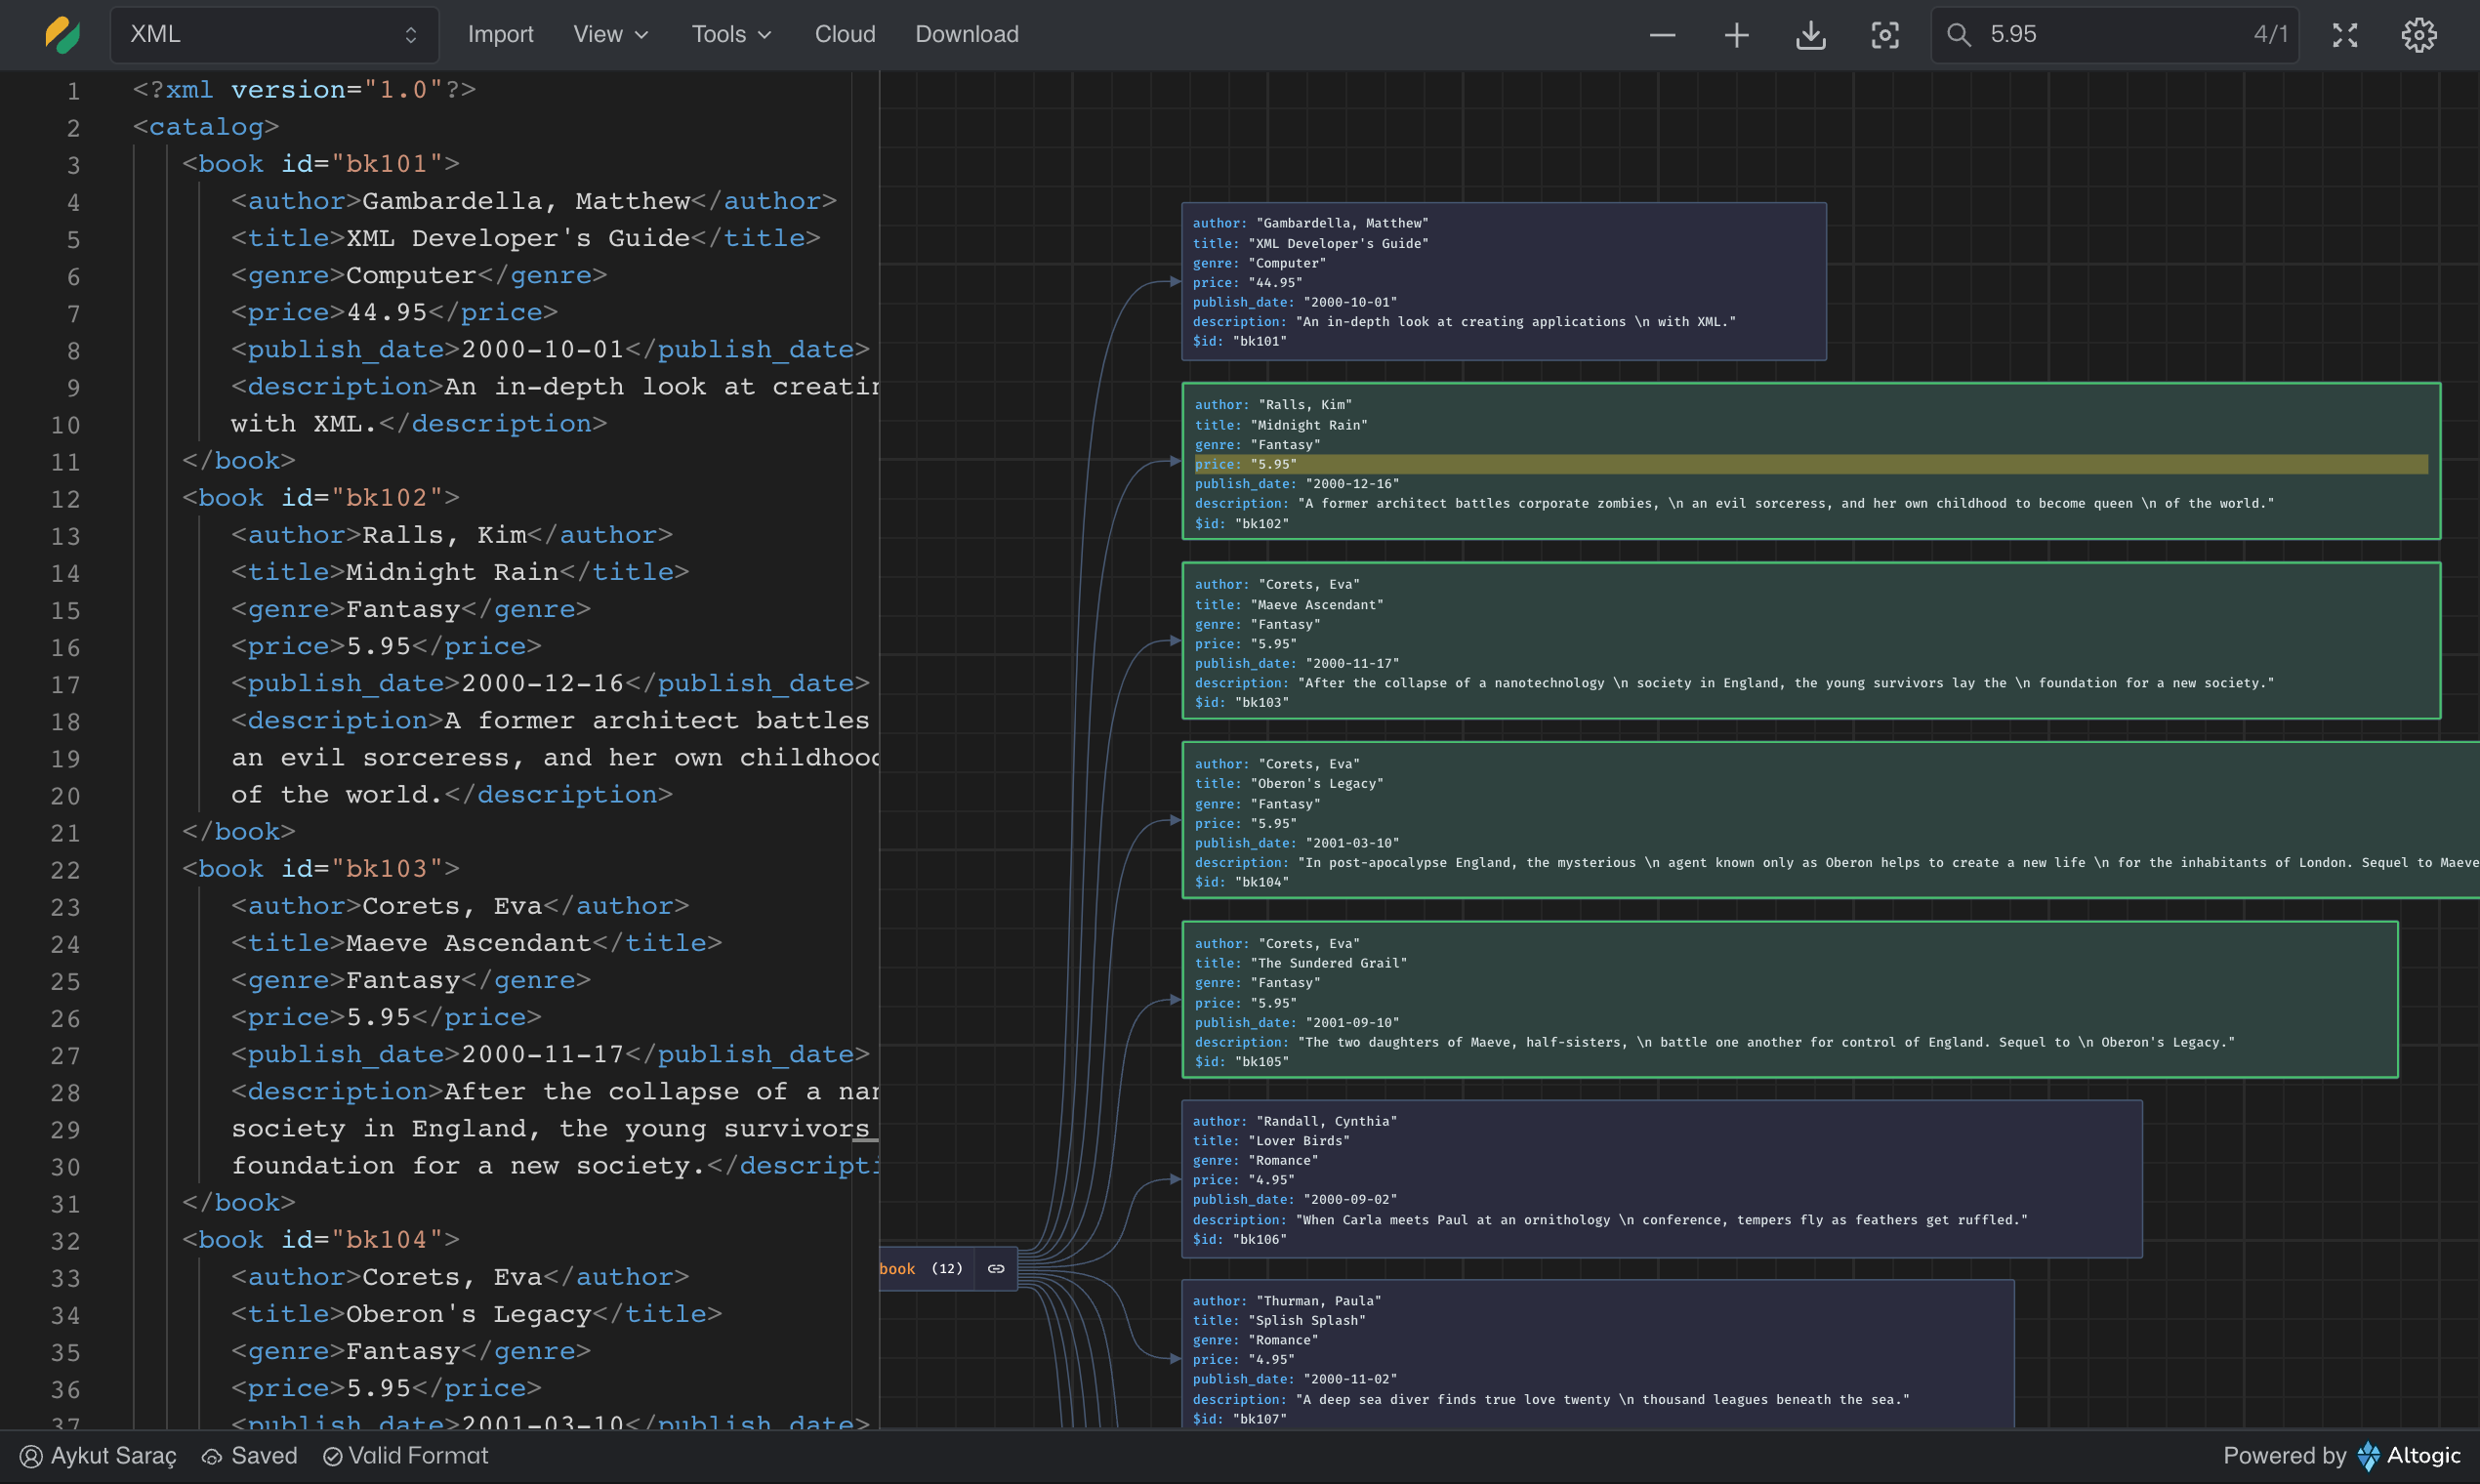Click the link icon on book node

point(995,1268)
